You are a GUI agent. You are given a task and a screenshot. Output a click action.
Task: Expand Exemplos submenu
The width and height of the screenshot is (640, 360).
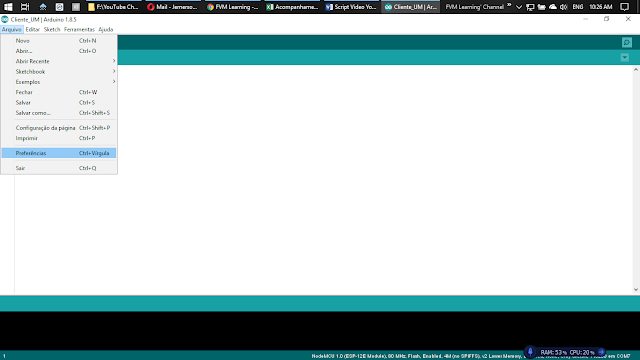point(59,82)
